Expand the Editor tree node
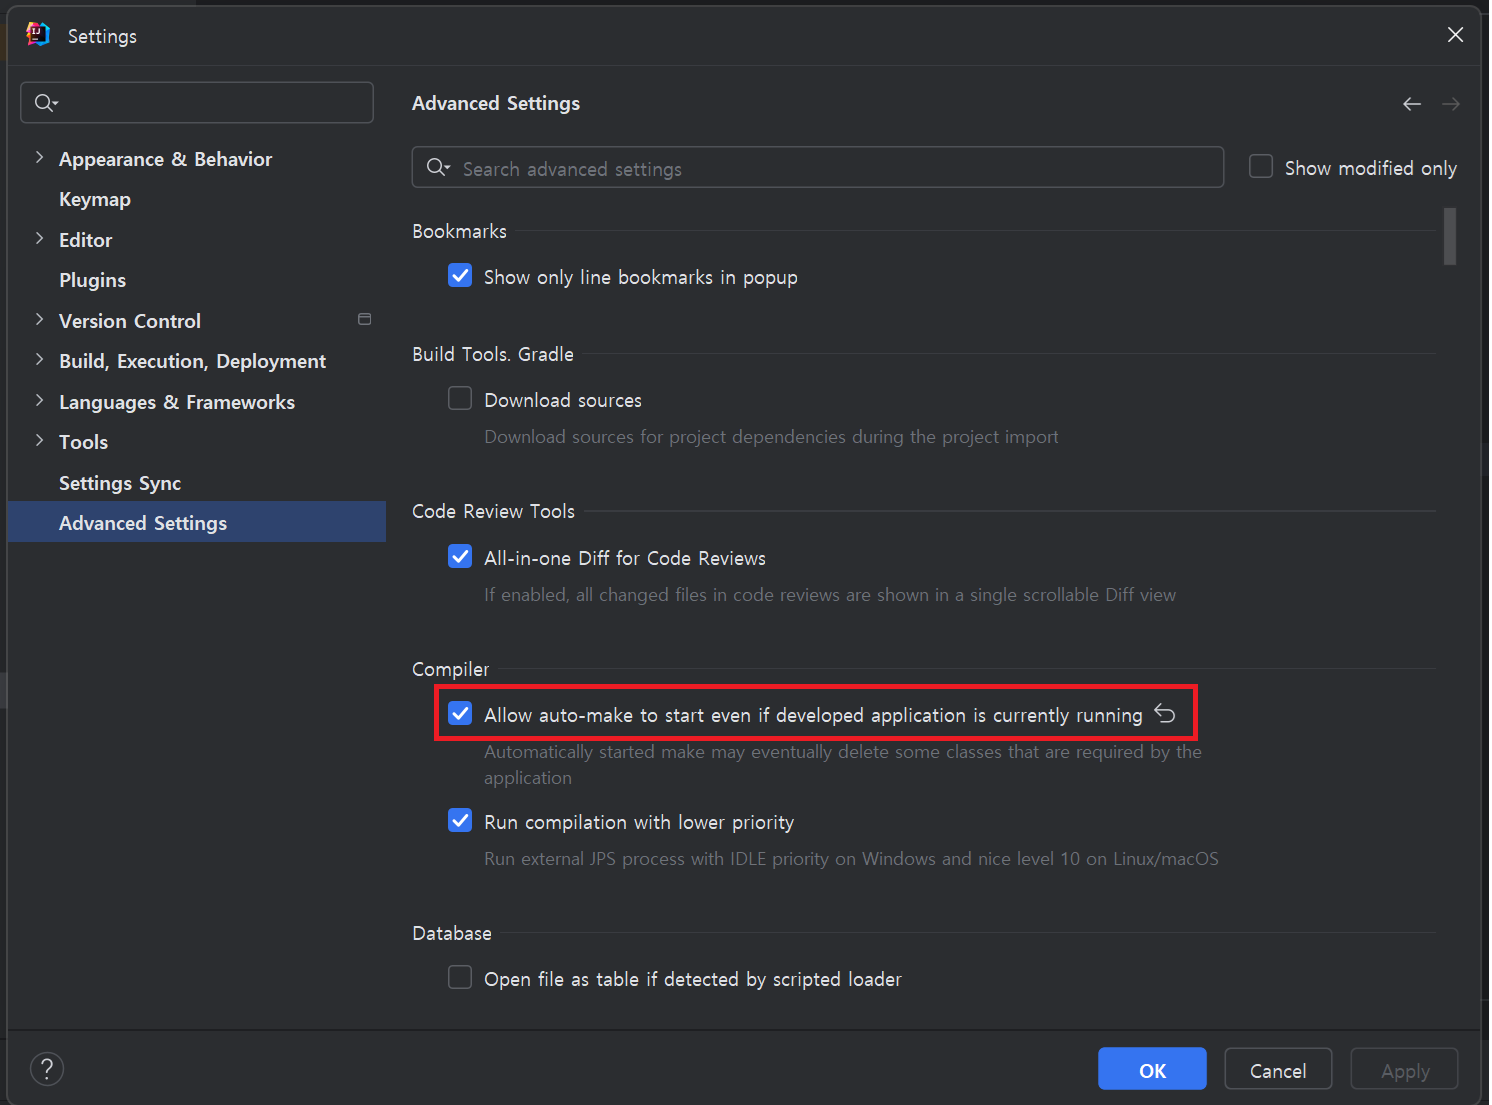This screenshot has height=1105, width=1492. tap(38, 239)
